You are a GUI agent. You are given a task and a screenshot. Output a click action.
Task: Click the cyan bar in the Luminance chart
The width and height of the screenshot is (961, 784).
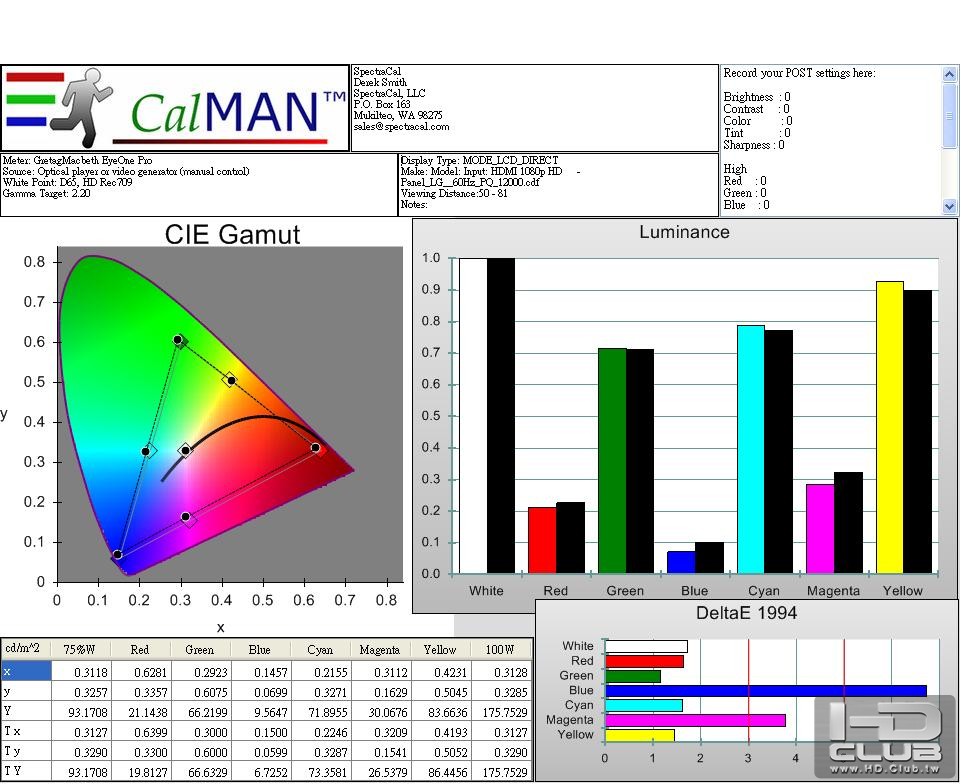tap(751, 449)
